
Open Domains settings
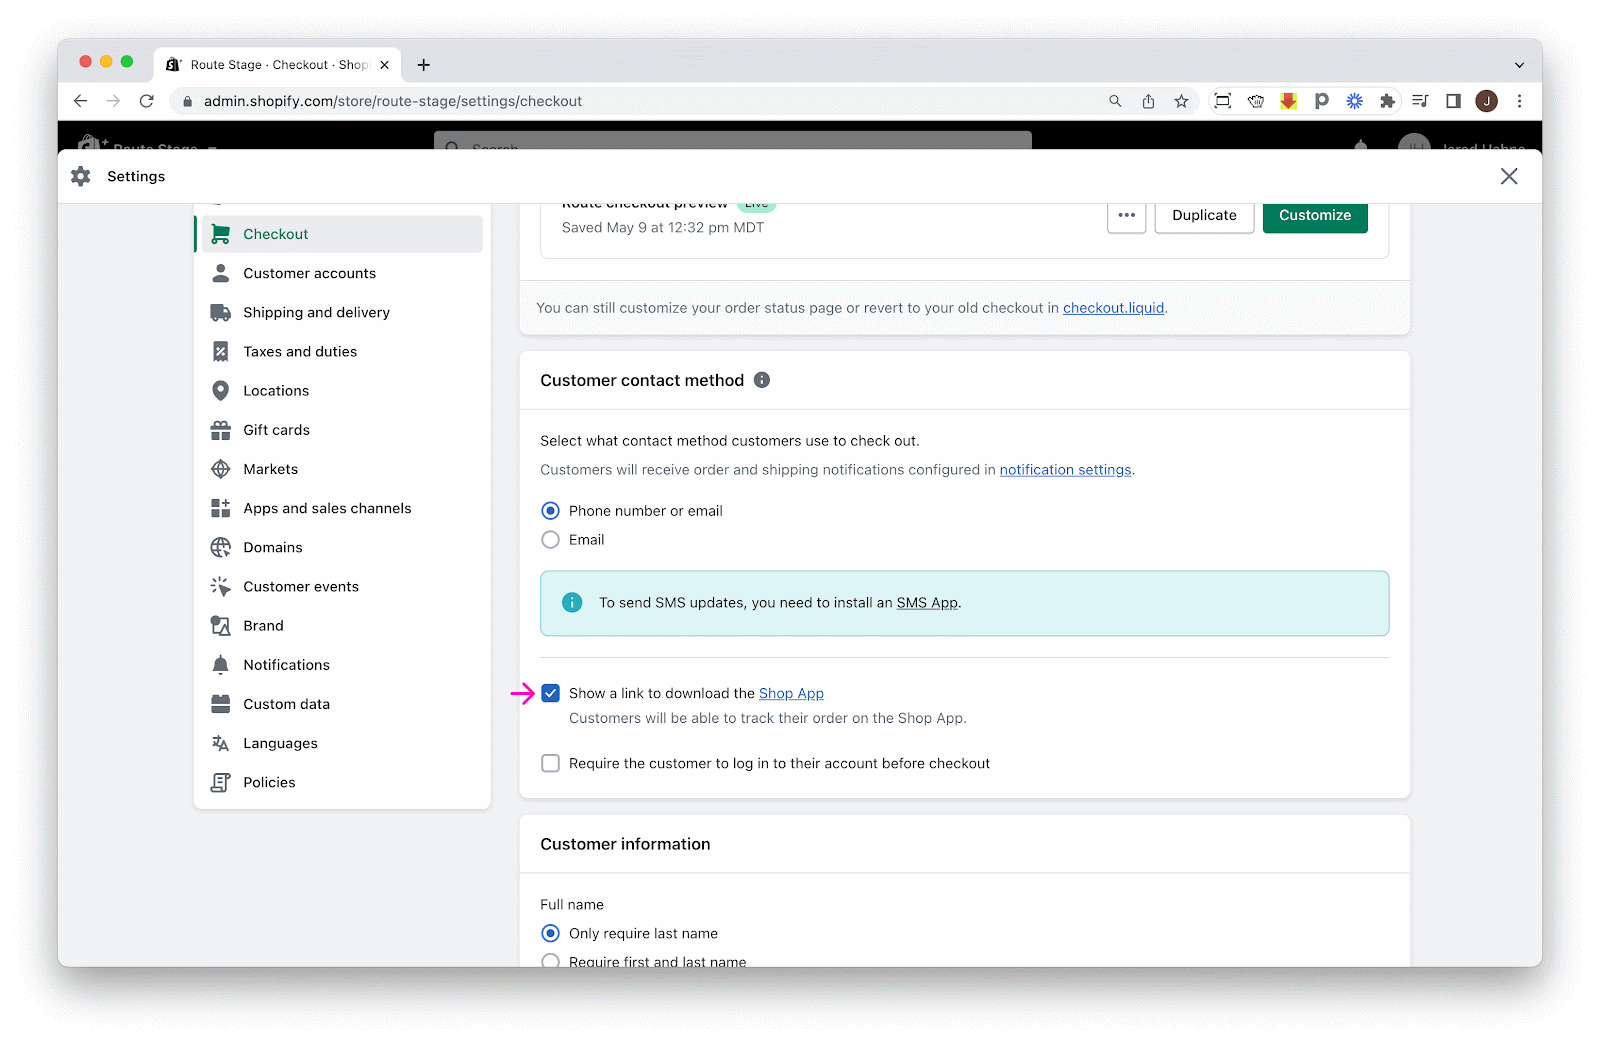click(341, 547)
